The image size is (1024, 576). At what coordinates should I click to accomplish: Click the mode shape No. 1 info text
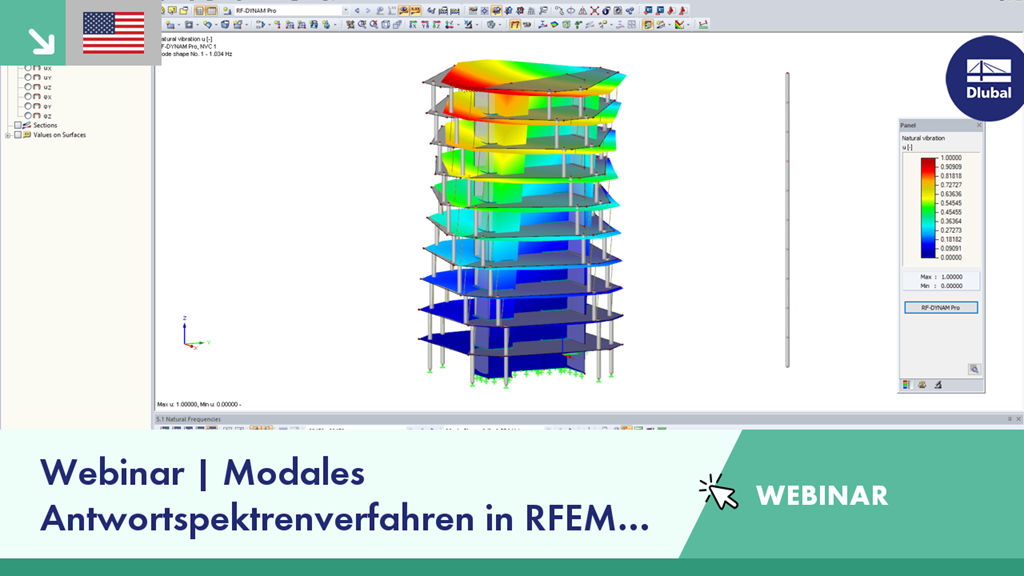[195, 54]
